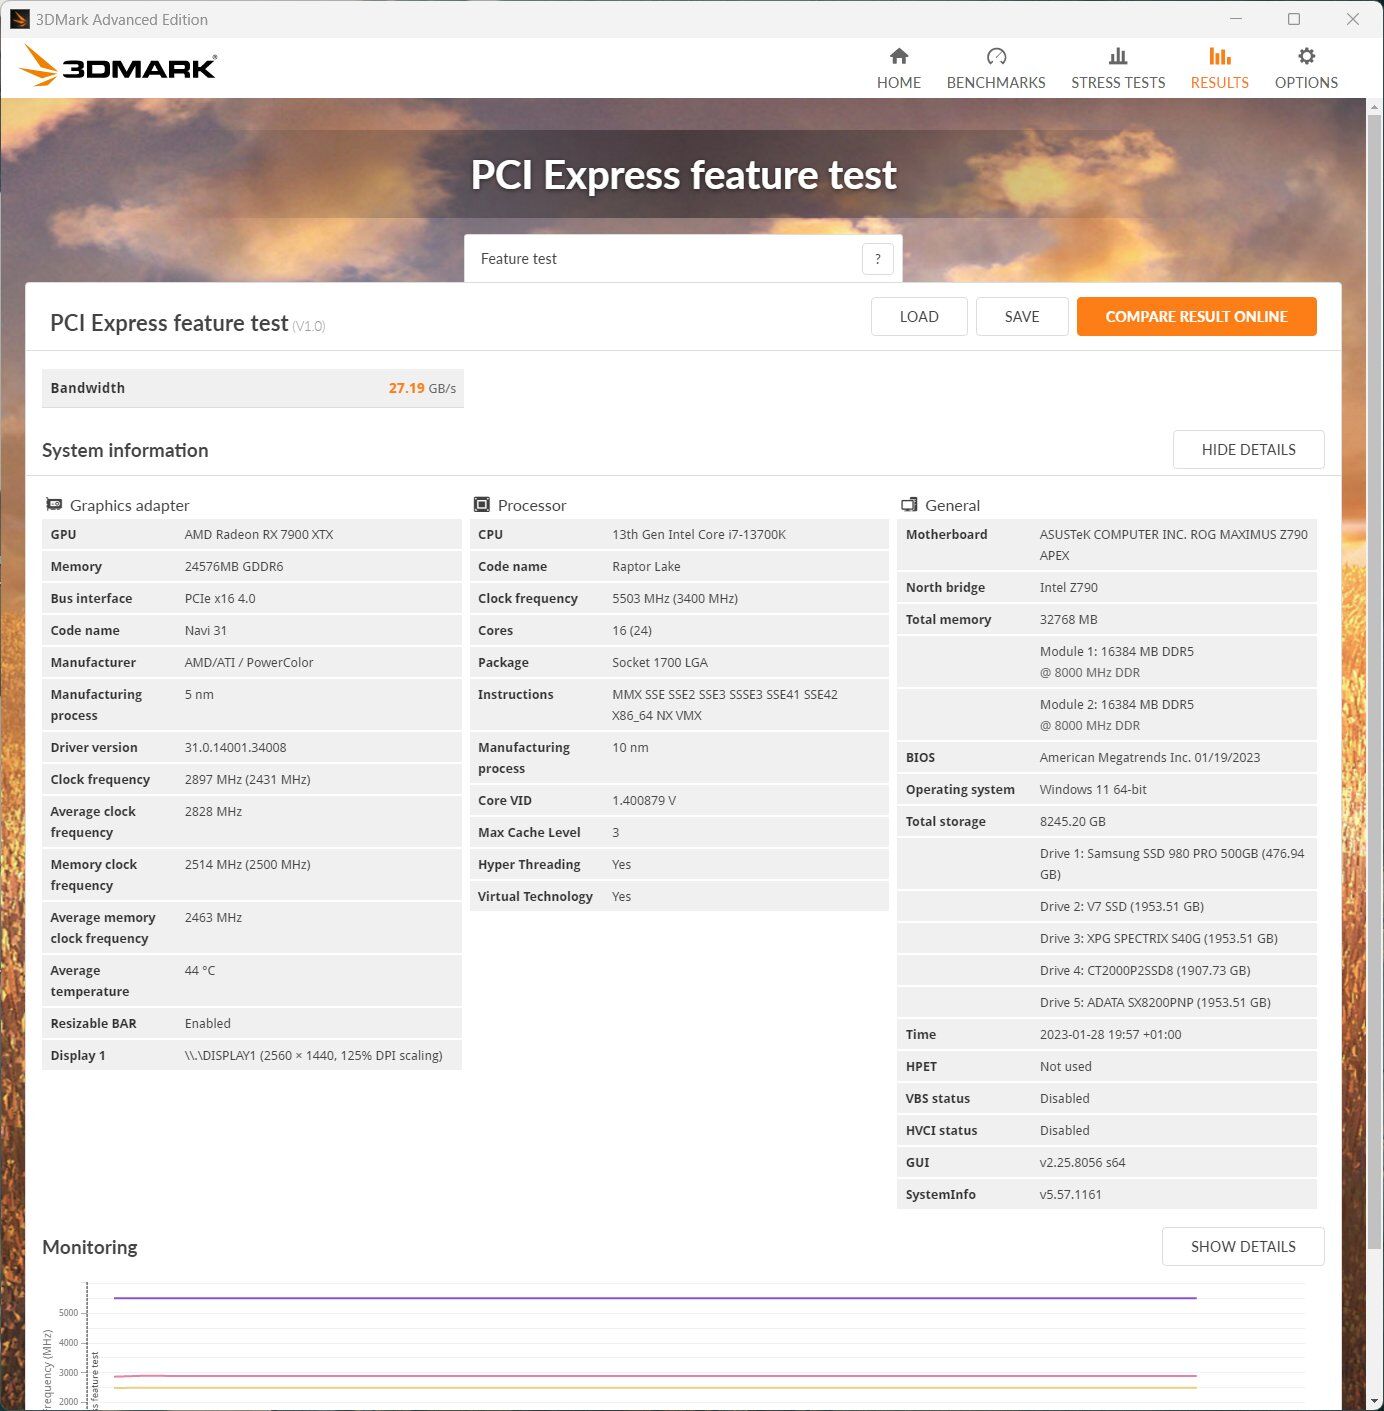Image resolution: width=1384 pixels, height=1411 pixels.
Task: Click the scrollbar up arrow
Action: coord(1375,106)
